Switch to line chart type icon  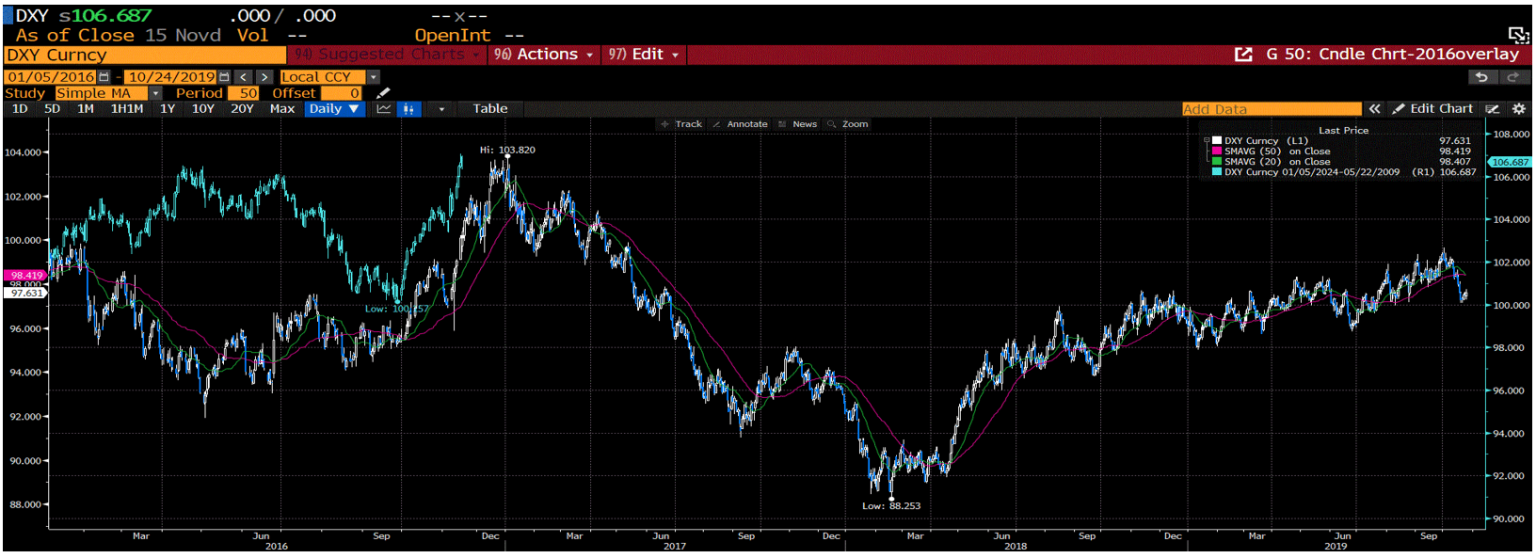pos(383,109)
